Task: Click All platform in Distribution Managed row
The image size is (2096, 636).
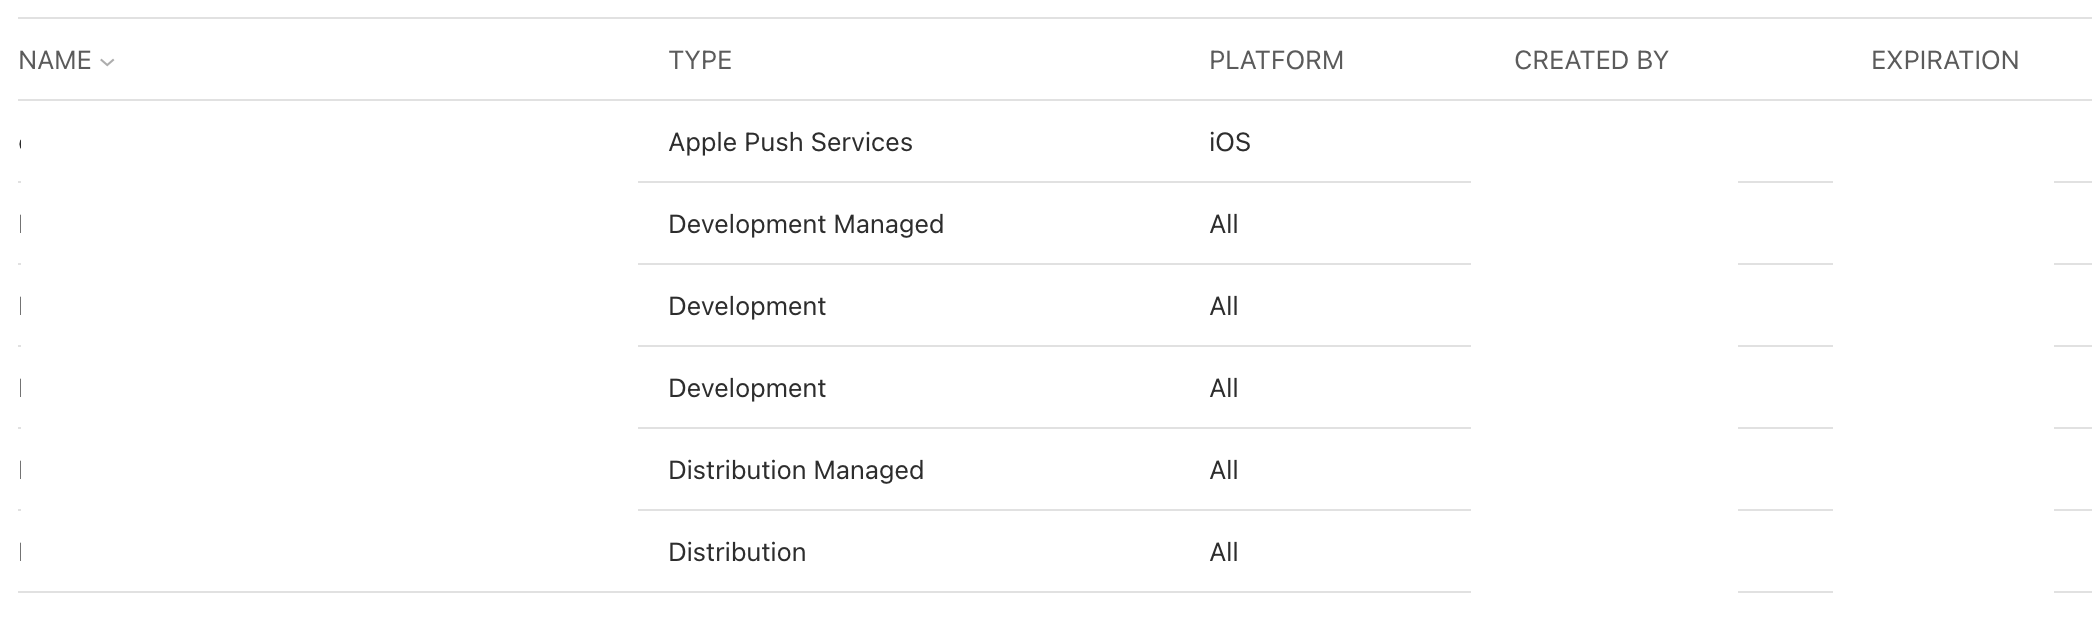Action: pyautogui.click(x=1224, y=470)
